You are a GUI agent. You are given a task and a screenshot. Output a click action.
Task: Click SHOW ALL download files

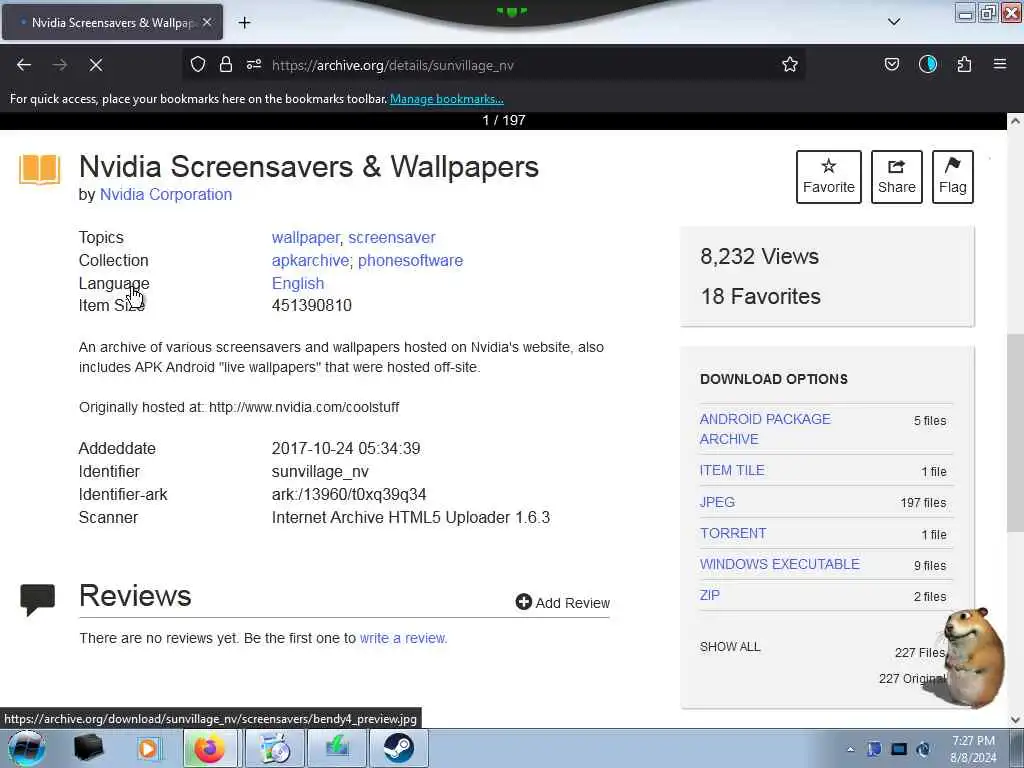pyautogui.click(x=730, y=647)
